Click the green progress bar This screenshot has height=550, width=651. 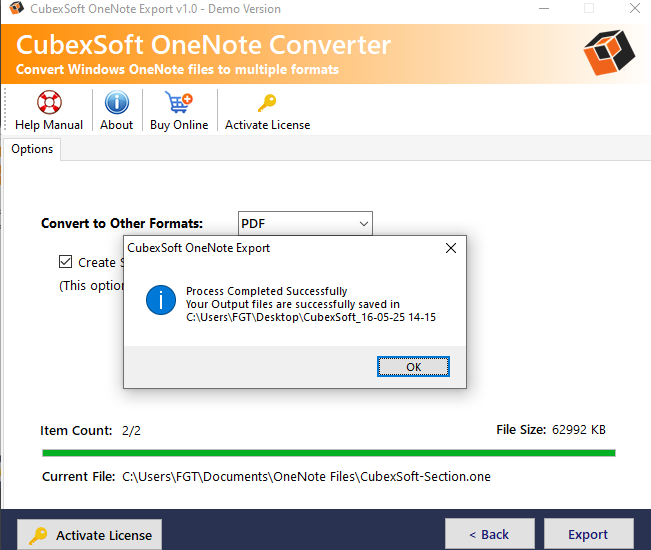point(329,453)
